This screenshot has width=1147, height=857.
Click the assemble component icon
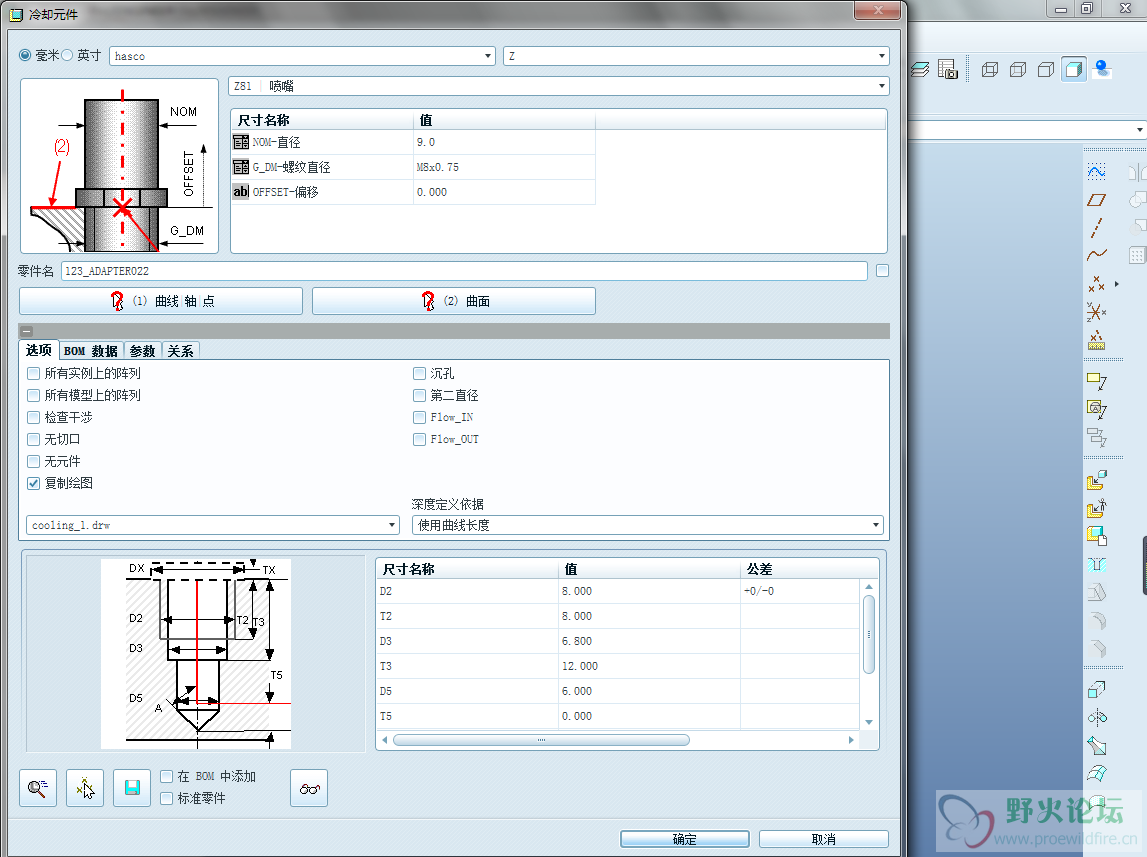[1096, 481]
